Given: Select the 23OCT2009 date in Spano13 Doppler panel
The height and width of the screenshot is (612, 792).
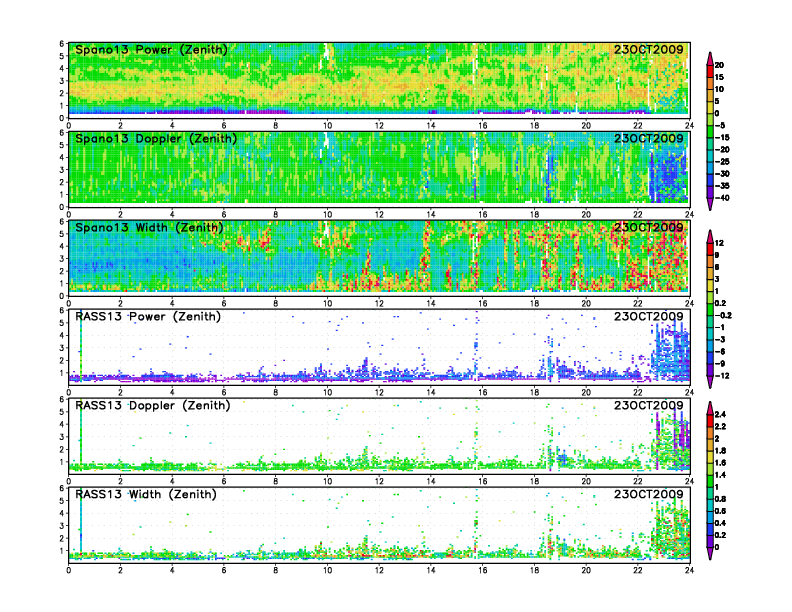Looking at the screenshot, I should click(649, 139).
